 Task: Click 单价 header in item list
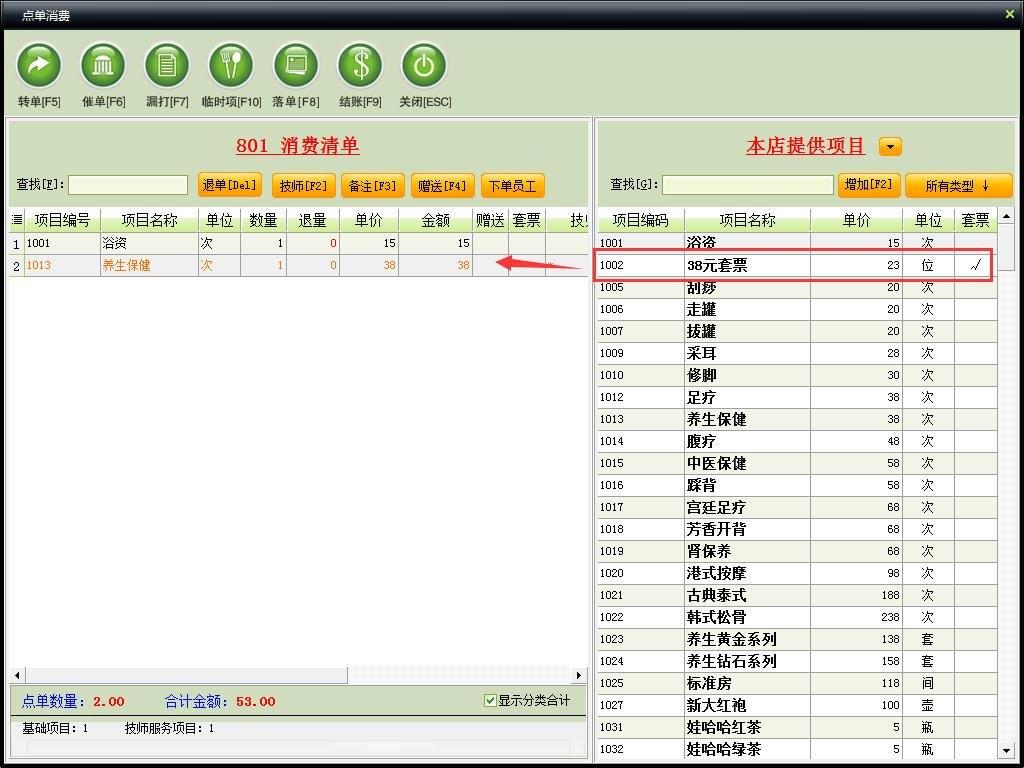tap(856, 221)
